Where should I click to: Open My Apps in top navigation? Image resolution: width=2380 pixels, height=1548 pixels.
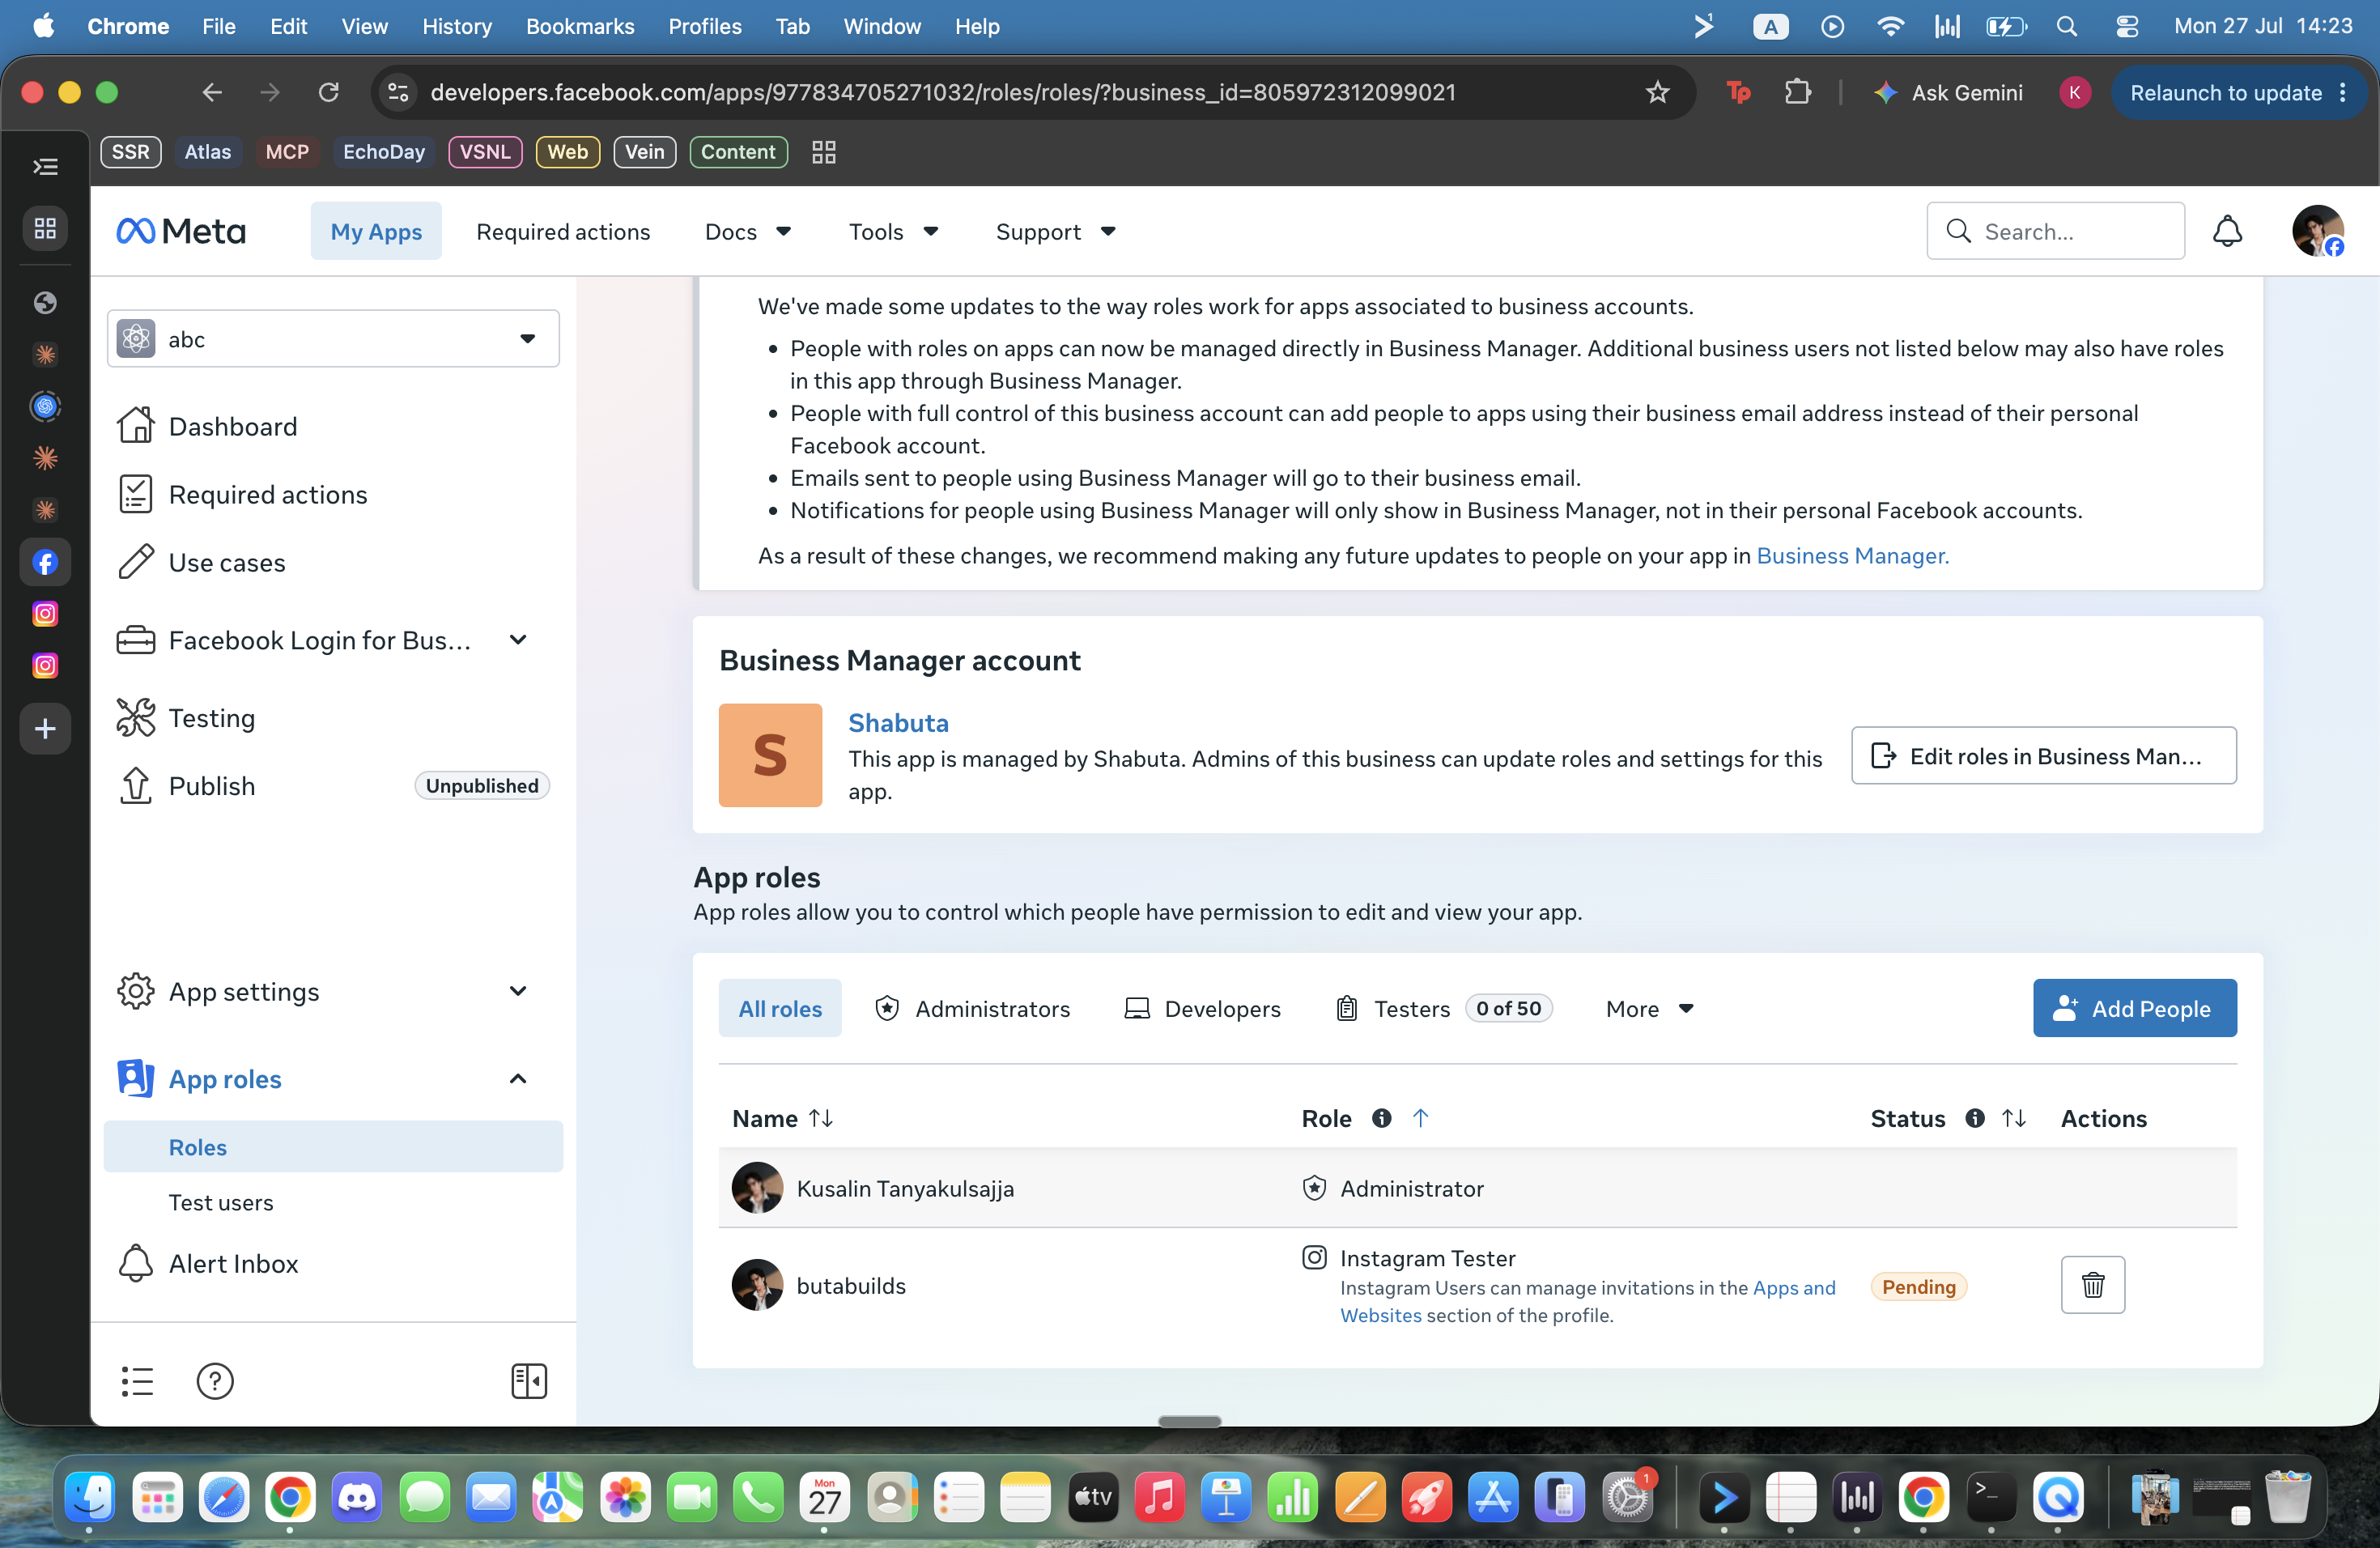coord(376,231)
